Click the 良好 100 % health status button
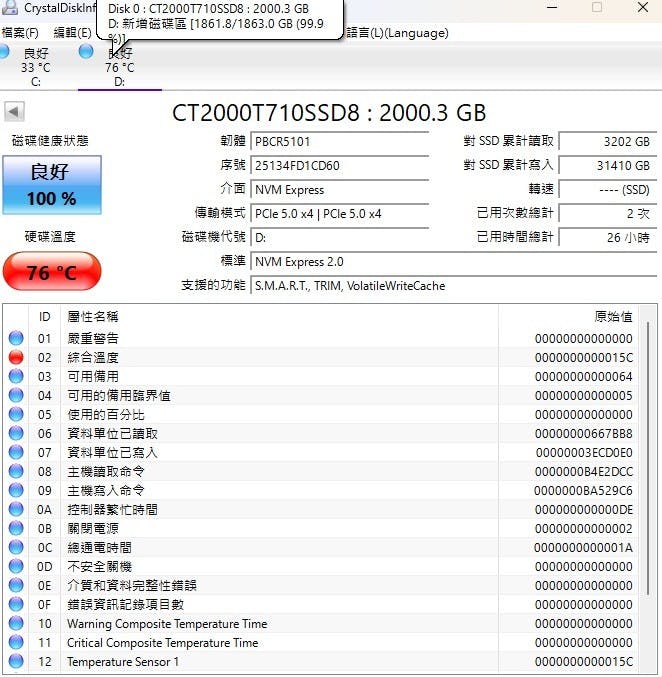Screen dimensions: 662x677 pyautogui.click(x=52, y=185)
